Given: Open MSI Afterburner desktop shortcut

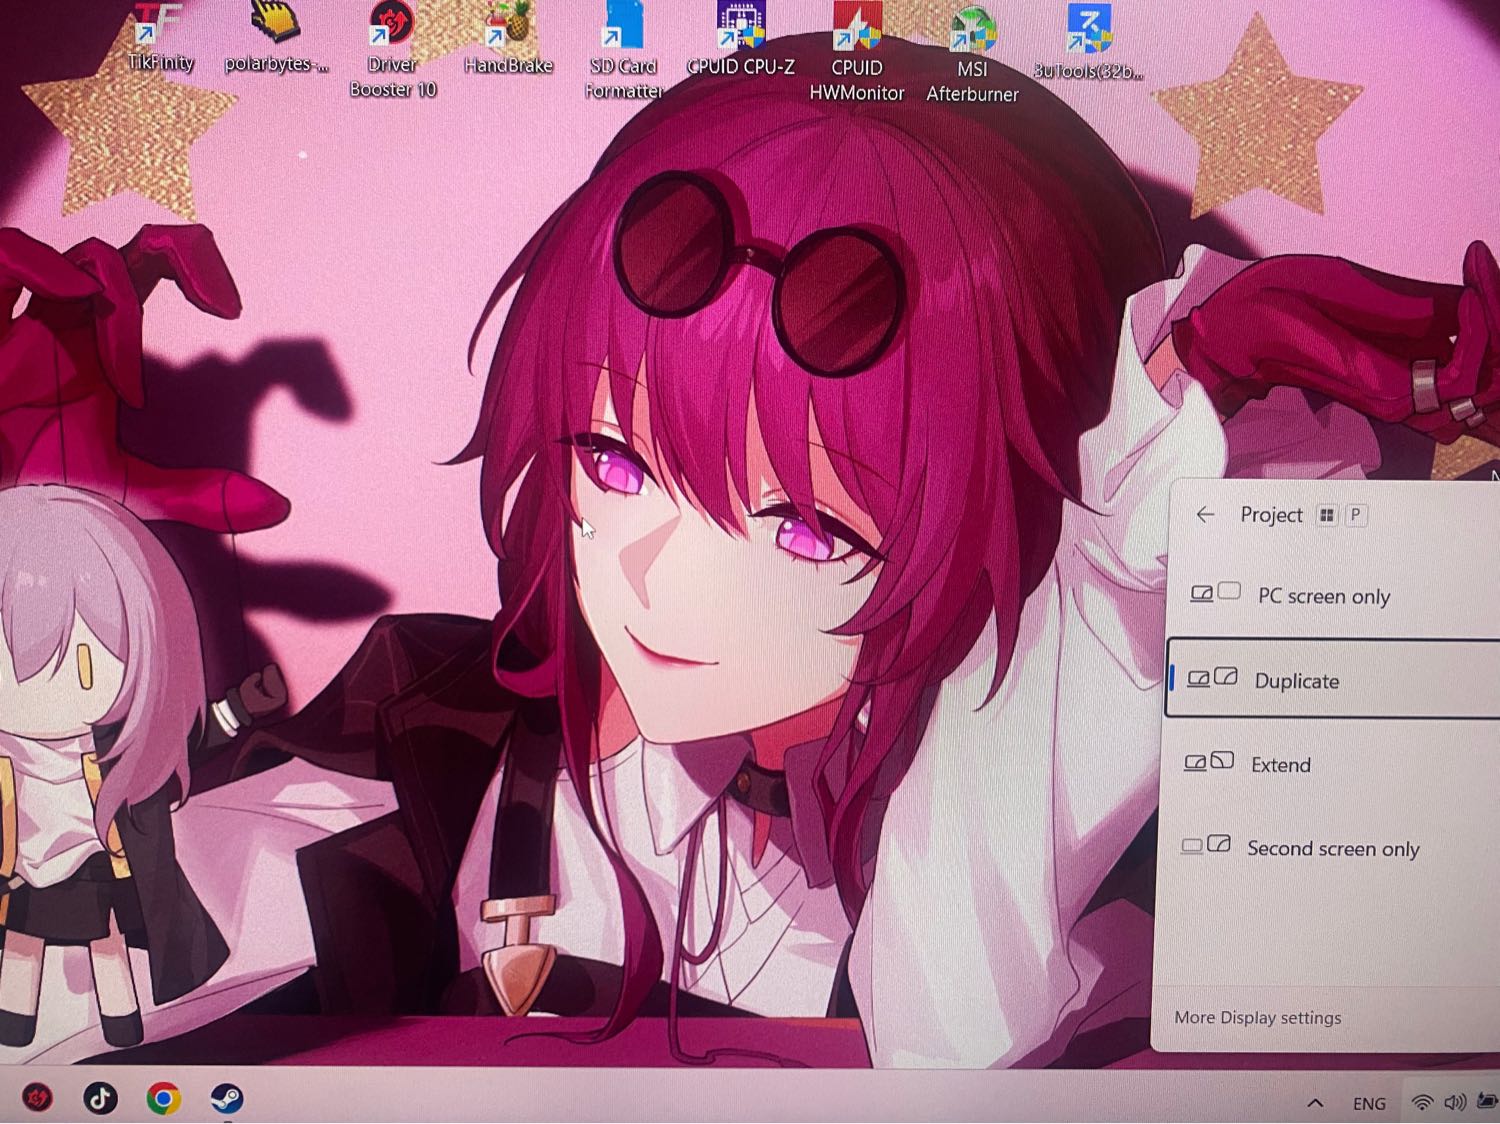Looking at the screenshot, I should coord(972,55).
